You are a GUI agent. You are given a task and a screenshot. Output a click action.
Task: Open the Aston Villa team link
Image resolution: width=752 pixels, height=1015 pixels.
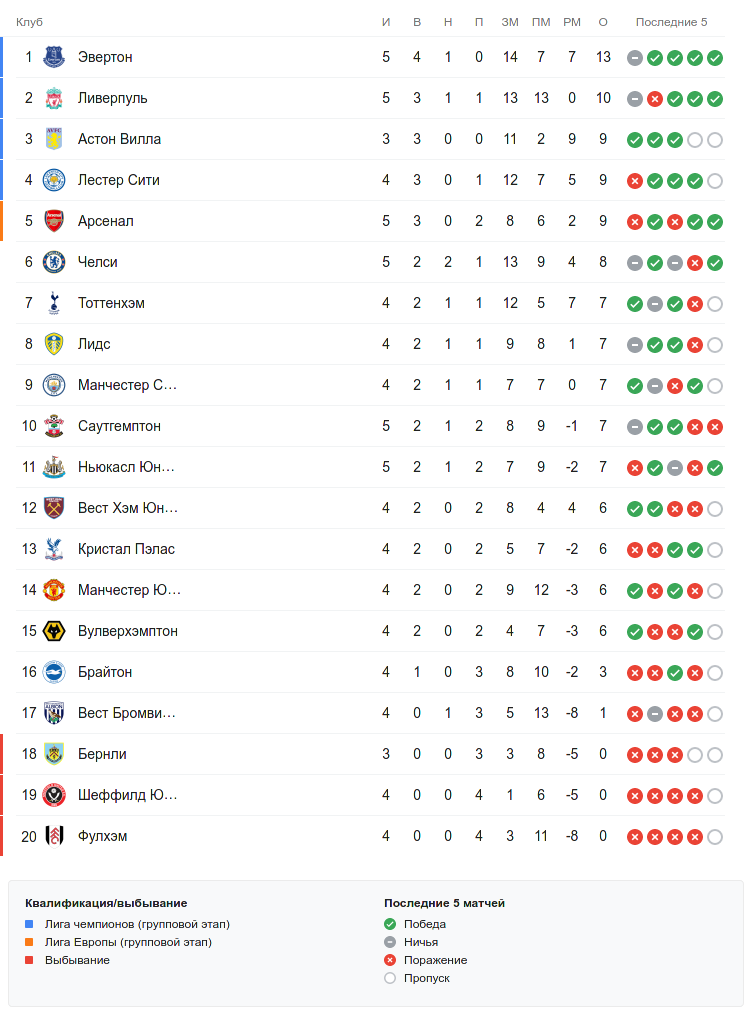tap(119, 139)
